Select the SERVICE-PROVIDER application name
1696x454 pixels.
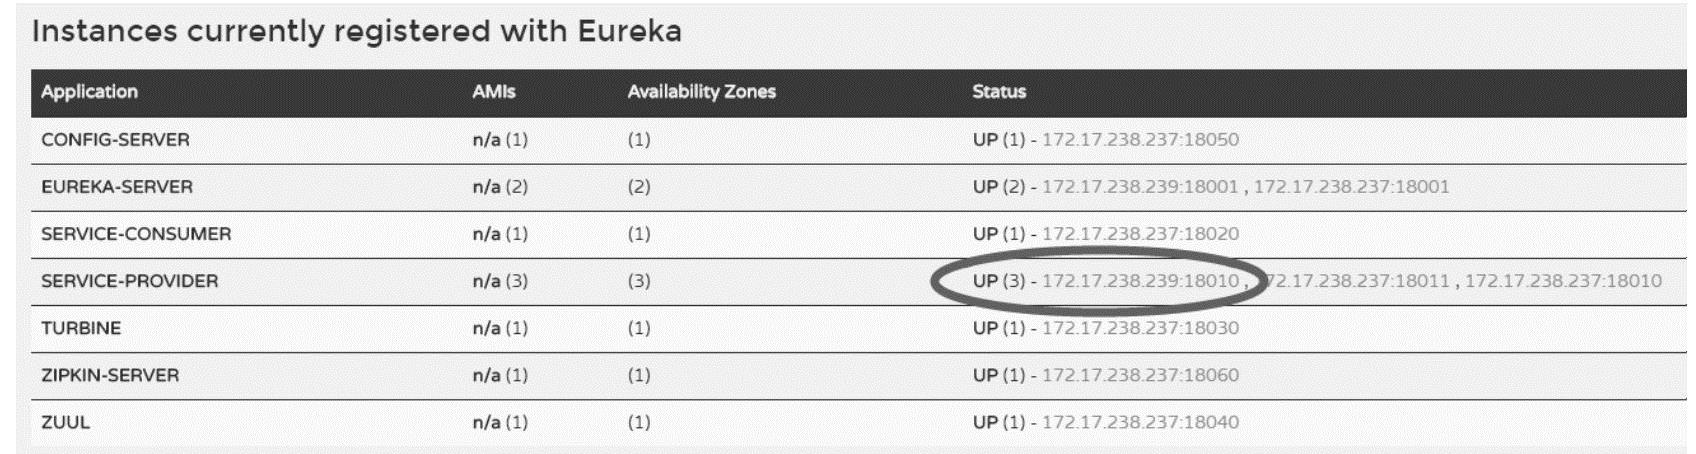click(129, 281)
